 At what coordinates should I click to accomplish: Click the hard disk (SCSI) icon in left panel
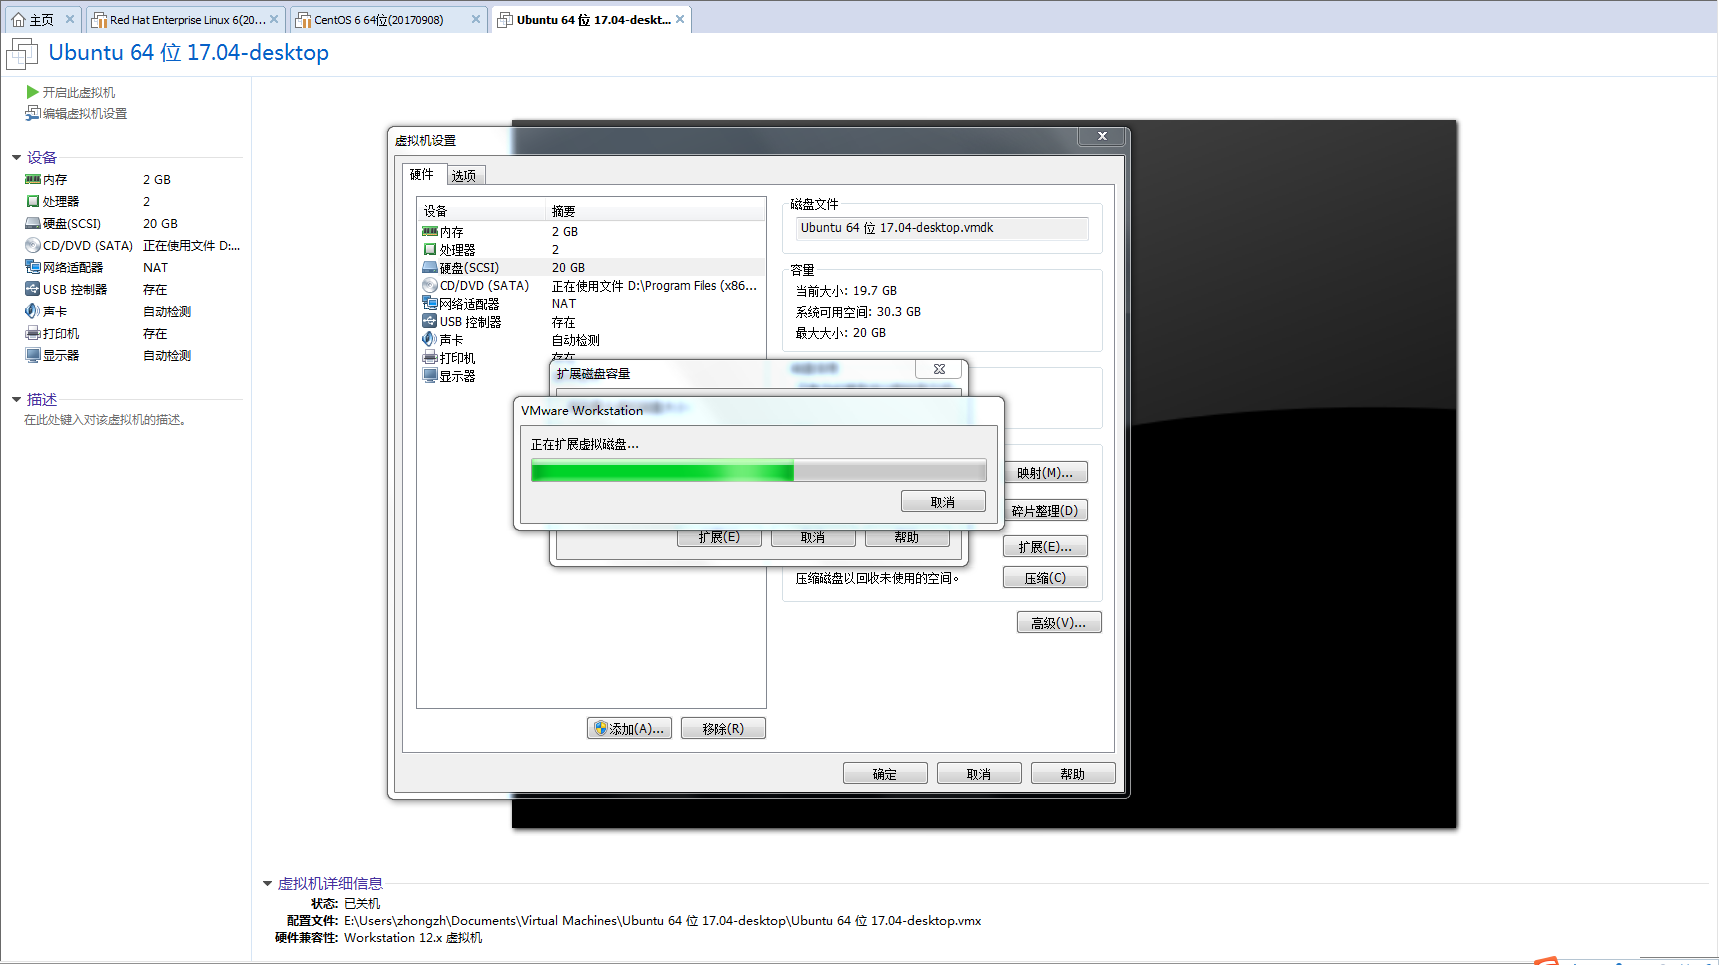[x=33, y=223]
